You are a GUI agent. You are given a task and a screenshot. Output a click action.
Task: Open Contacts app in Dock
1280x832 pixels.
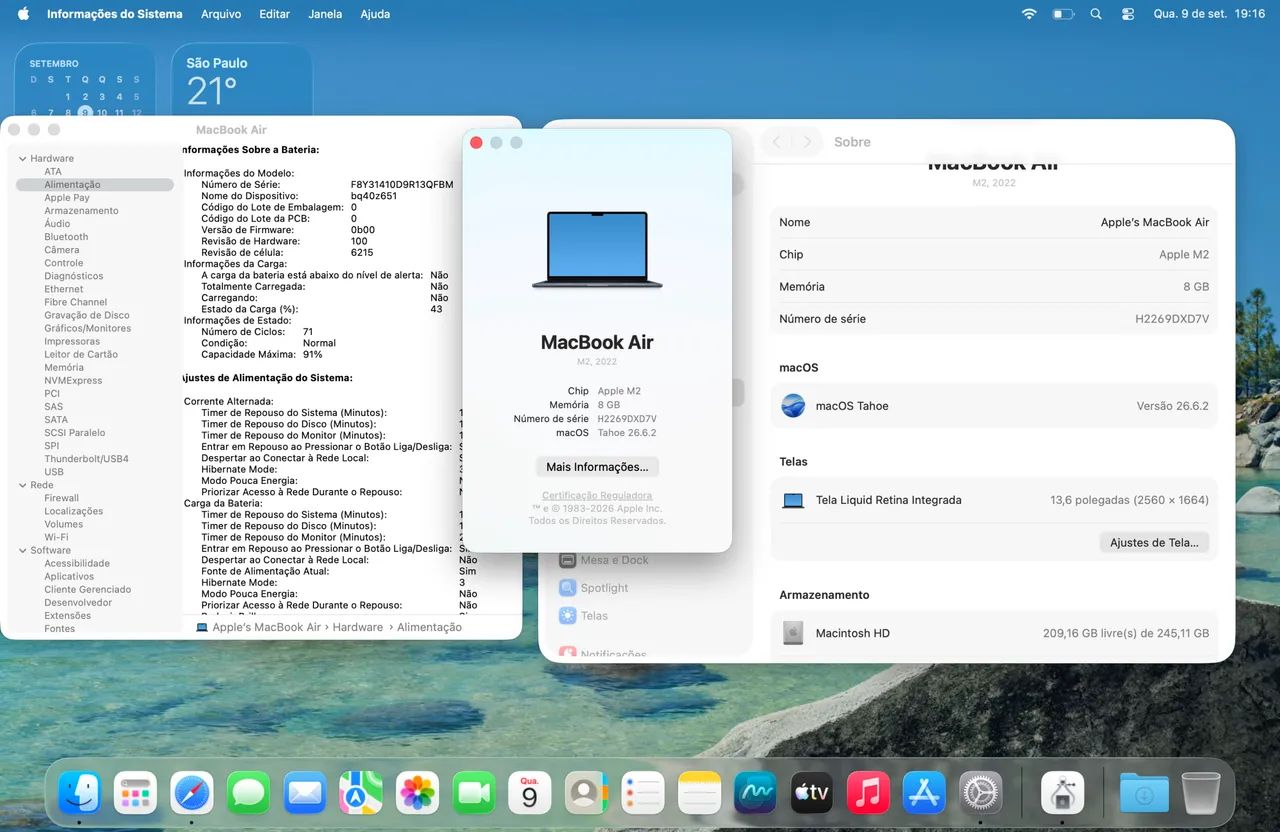(586, 793)
